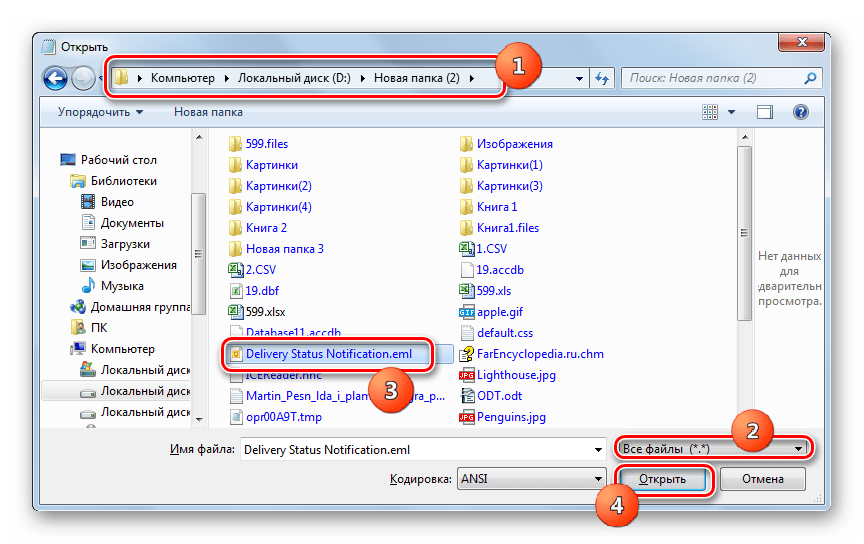
Task: Click the Открыть button
Action: coord(662,479)
